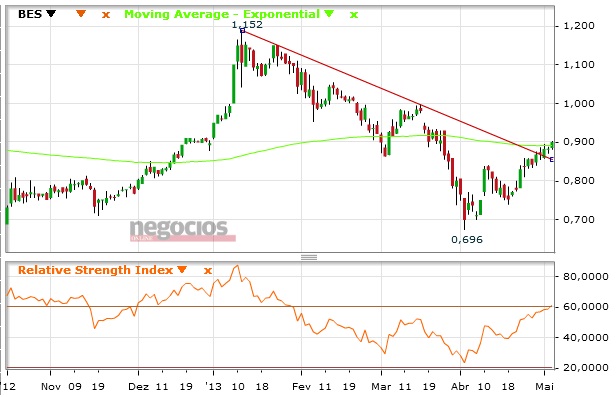Click the 40,0000 RSI axis label
The width and height of the screenshot is (616, 397).
pos(585,337)
